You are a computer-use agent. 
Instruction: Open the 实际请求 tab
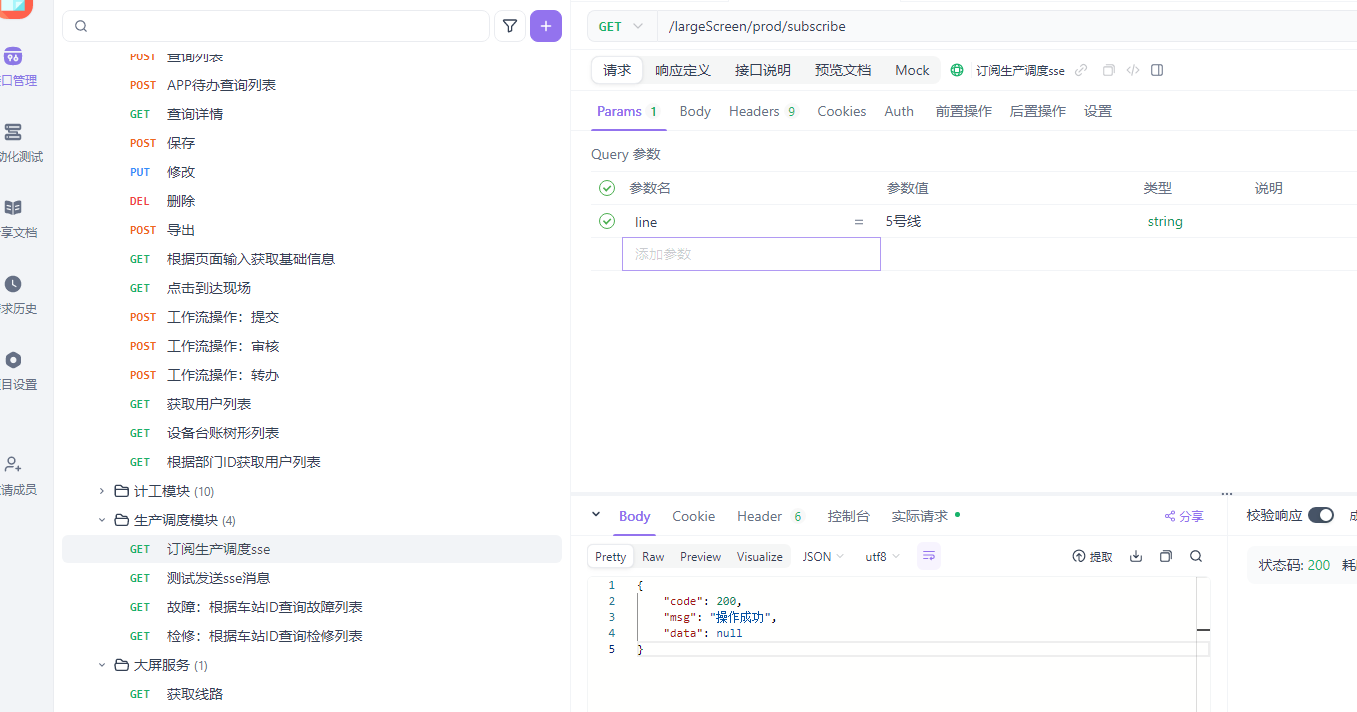coord(925,516)
